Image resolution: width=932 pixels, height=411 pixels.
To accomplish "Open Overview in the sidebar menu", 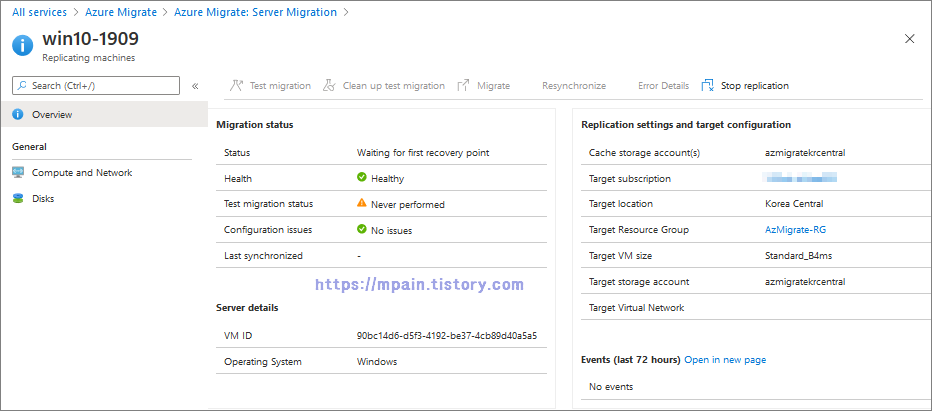I will click(x=104, y=114).
